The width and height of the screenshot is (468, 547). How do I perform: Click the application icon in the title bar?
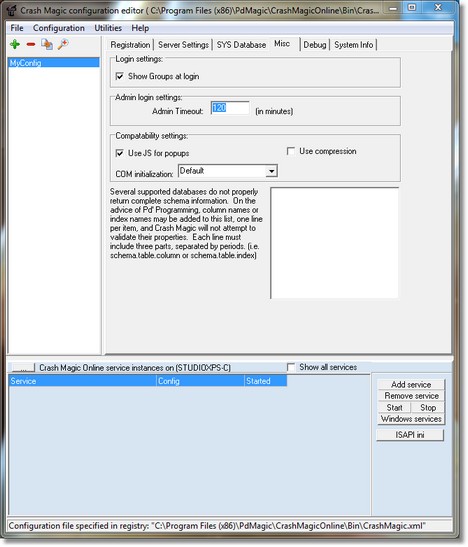tap(12, 10)
